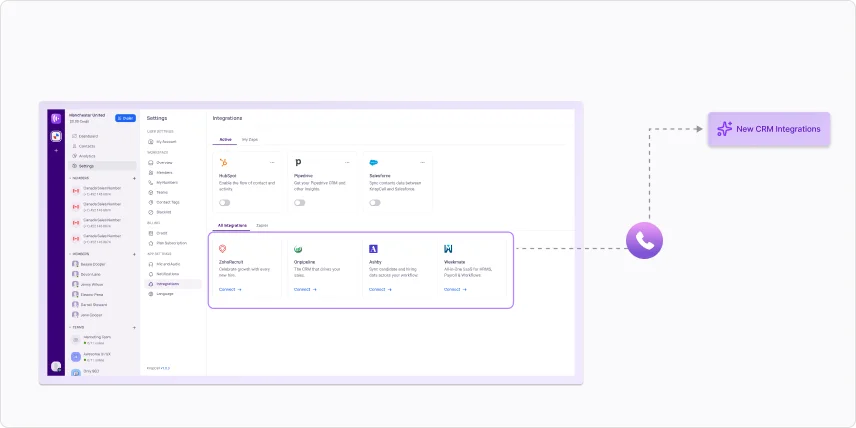Screen dimensions: 856x428
Task: Open the Salesforce card three-dot menu
Action: pos(423,162)
